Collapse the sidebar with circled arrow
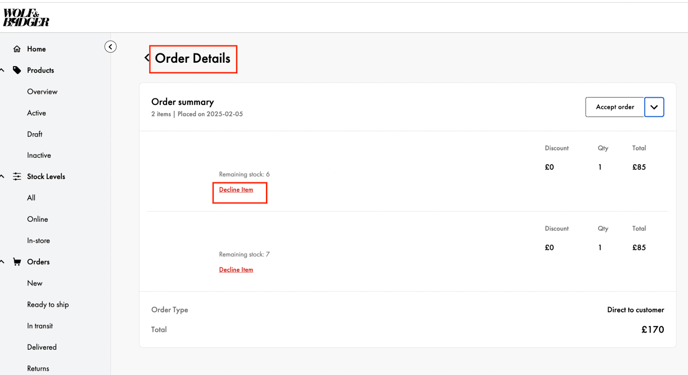688x375 pixels. pos(111,46)
